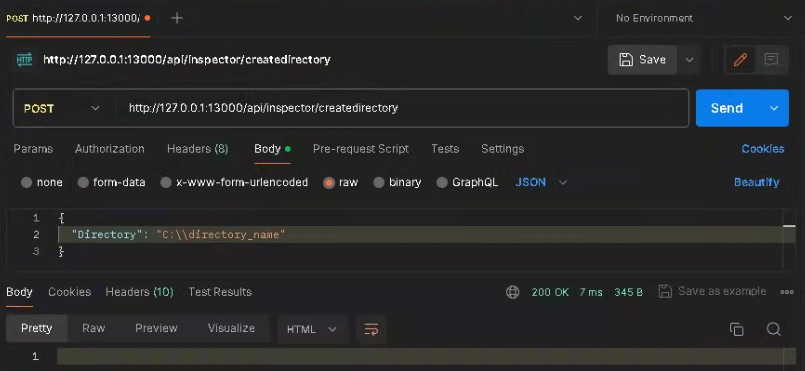Viewport: 805px width, 371px height.
Task: Open the No Environment selector
Action: click(x=701, y=18)
